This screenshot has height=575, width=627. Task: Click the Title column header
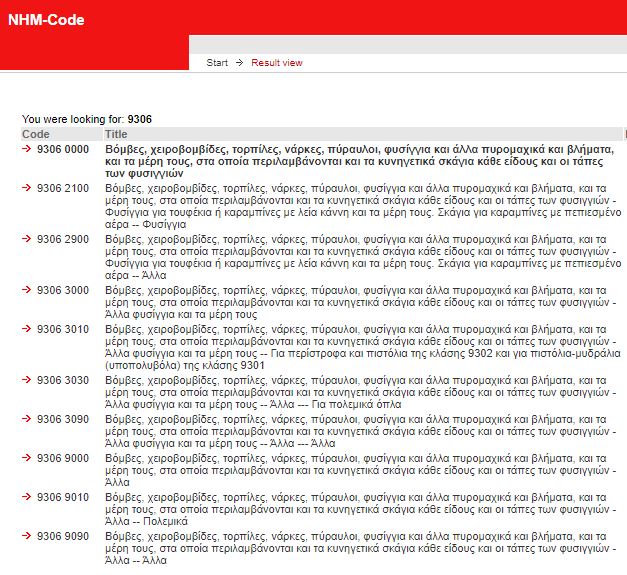point(116,134)
